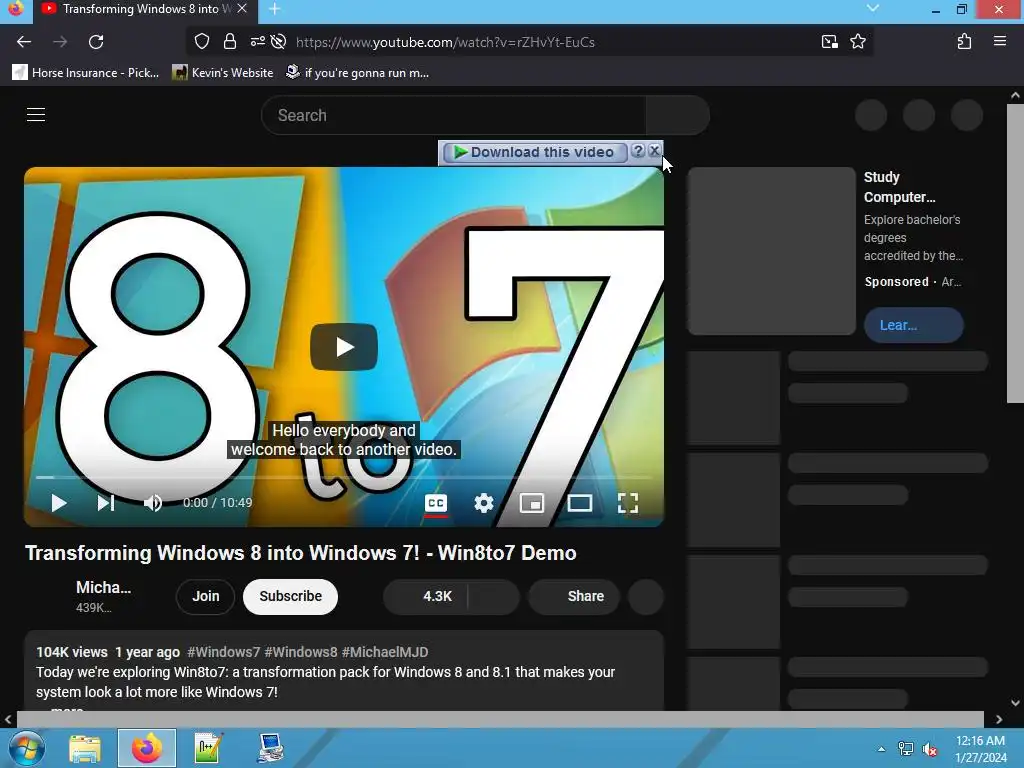Open Firefox application hamburger menu
This screenshot has width=1024, height=768.
coord(1000,41)
